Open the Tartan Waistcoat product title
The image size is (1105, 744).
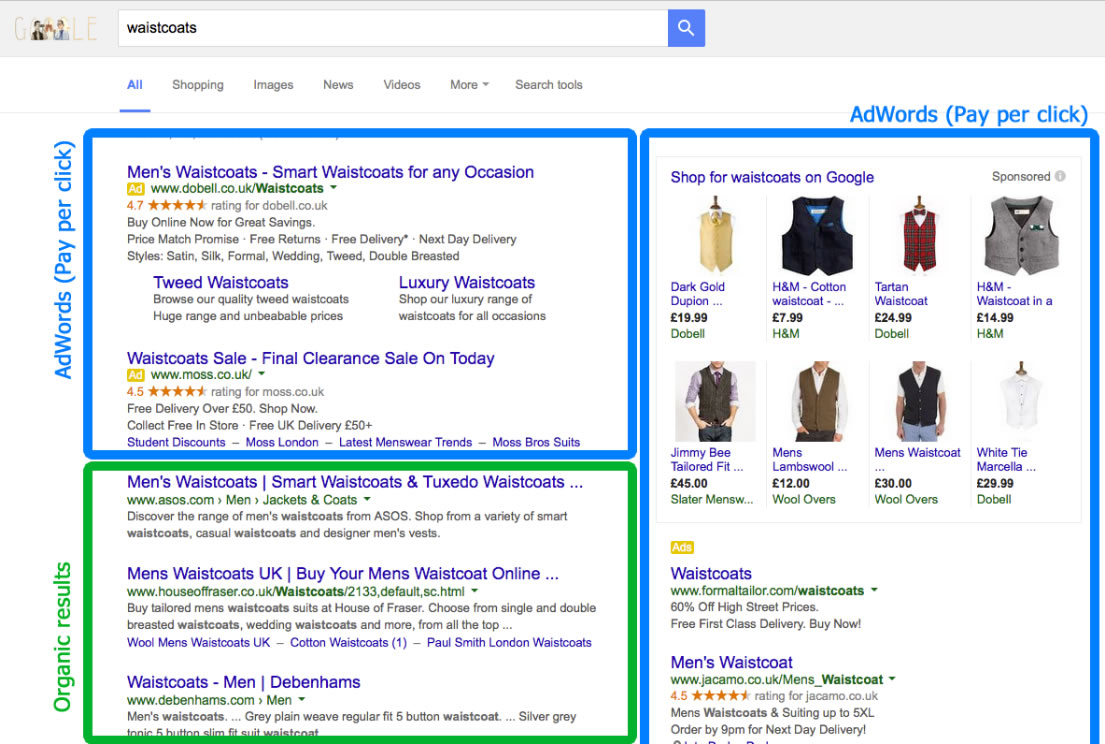tap(901, 294)
